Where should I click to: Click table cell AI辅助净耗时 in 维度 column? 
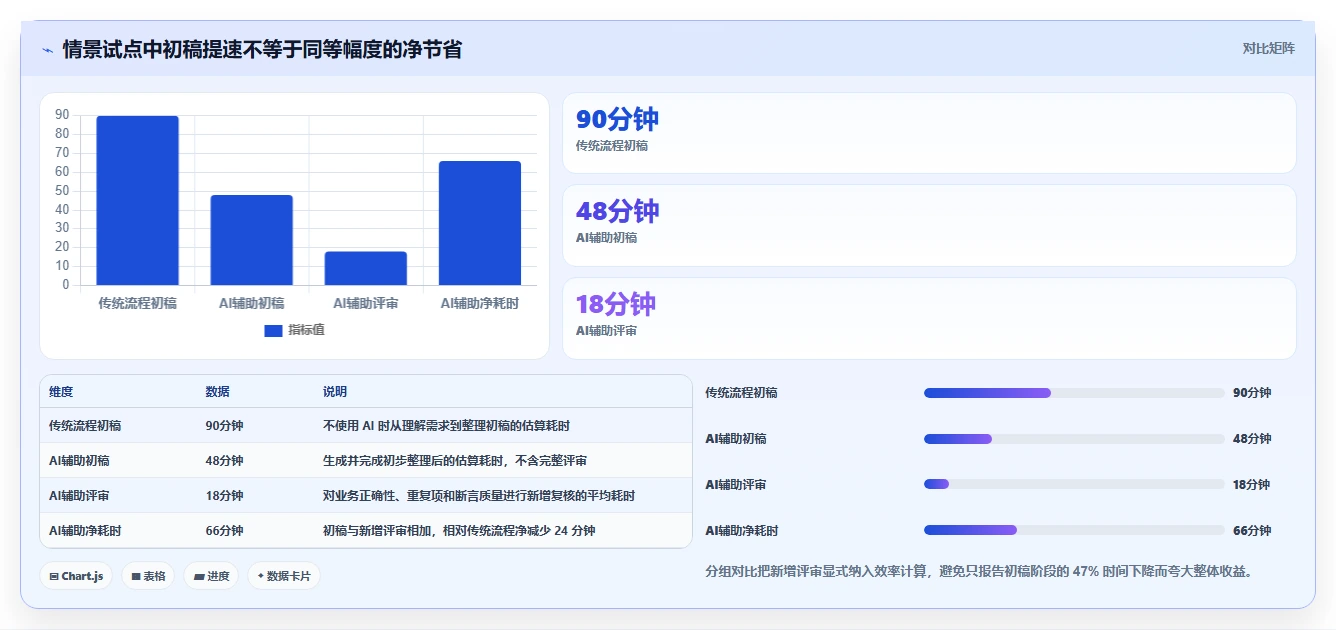coord(85,531)
